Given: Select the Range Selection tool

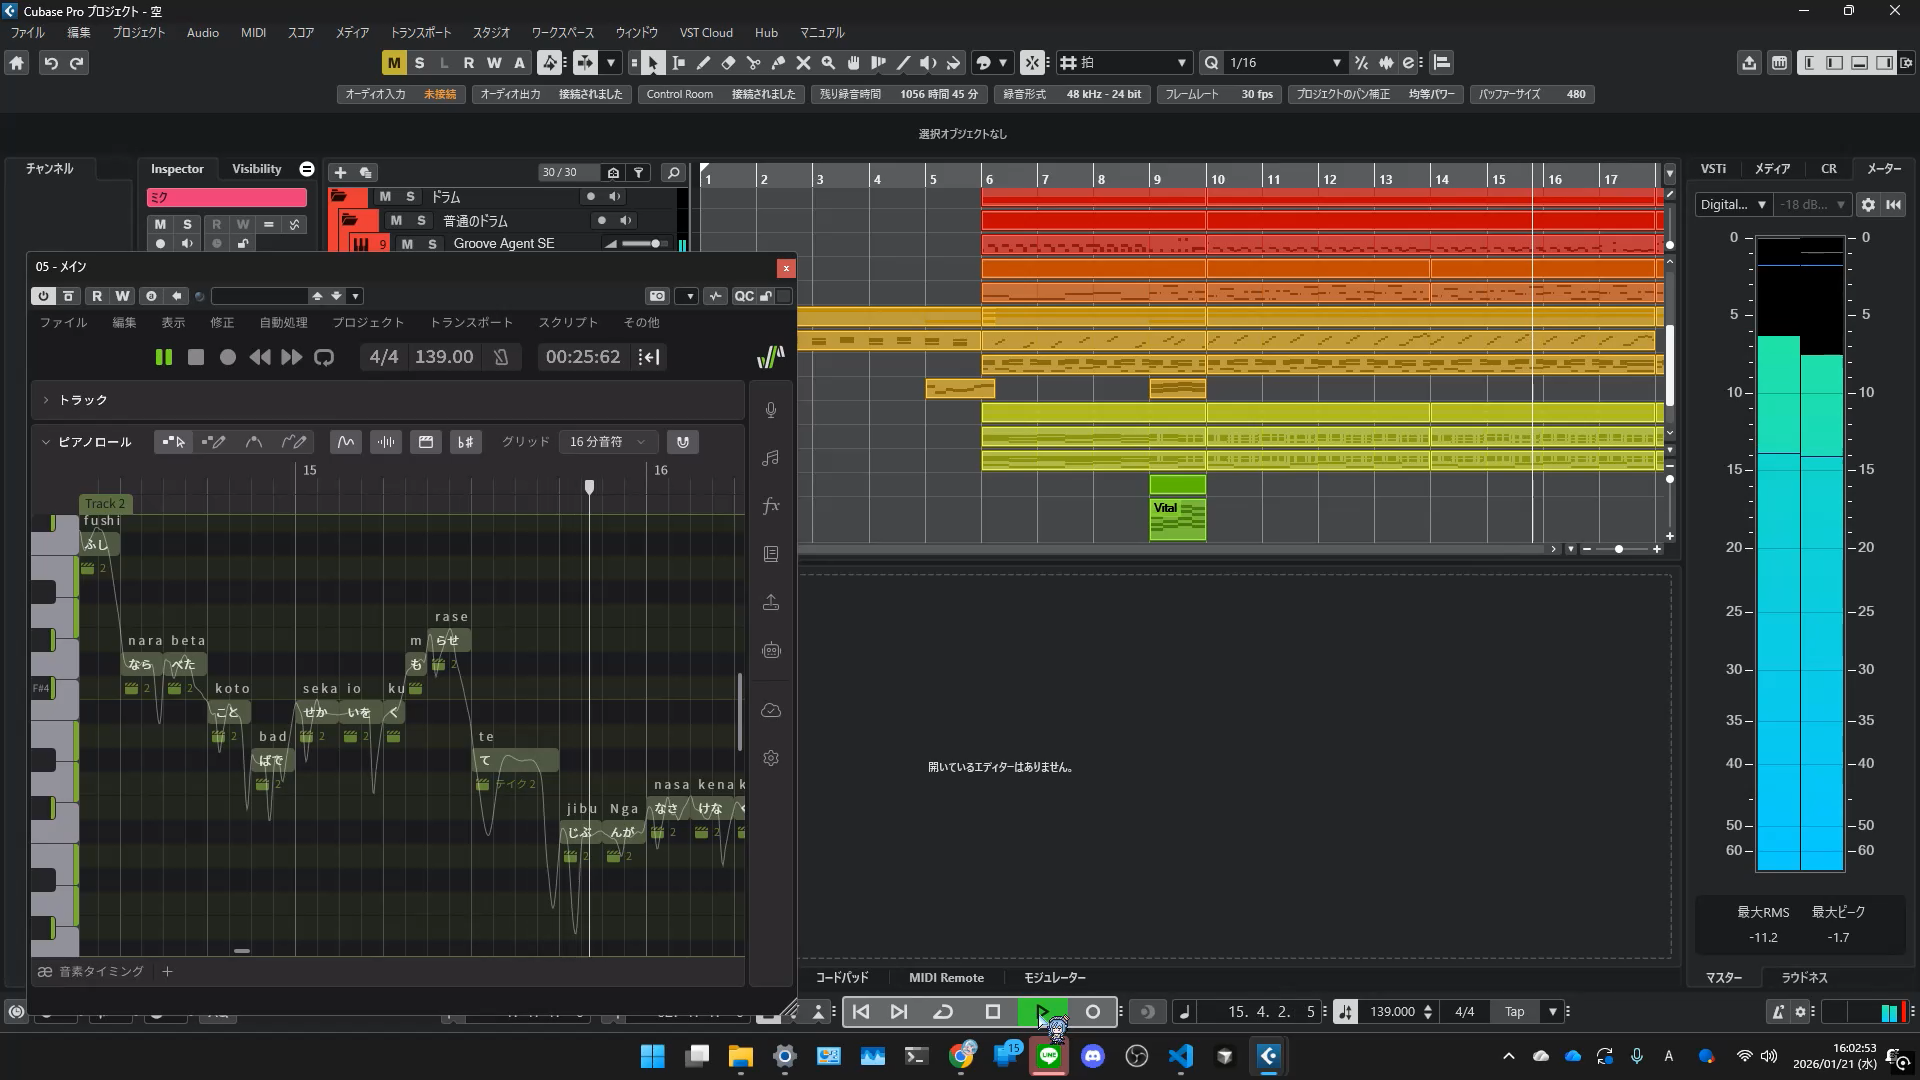Looking at the screenshot, I should click(x=678, y=63).
